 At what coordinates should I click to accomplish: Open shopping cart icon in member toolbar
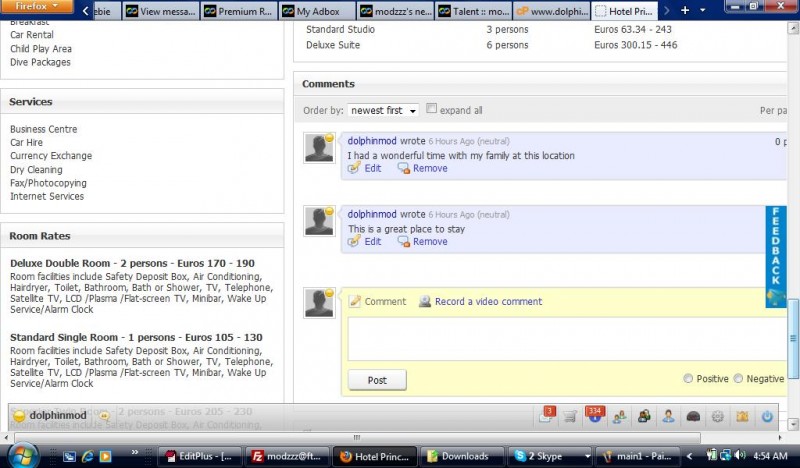coord(570,417)
